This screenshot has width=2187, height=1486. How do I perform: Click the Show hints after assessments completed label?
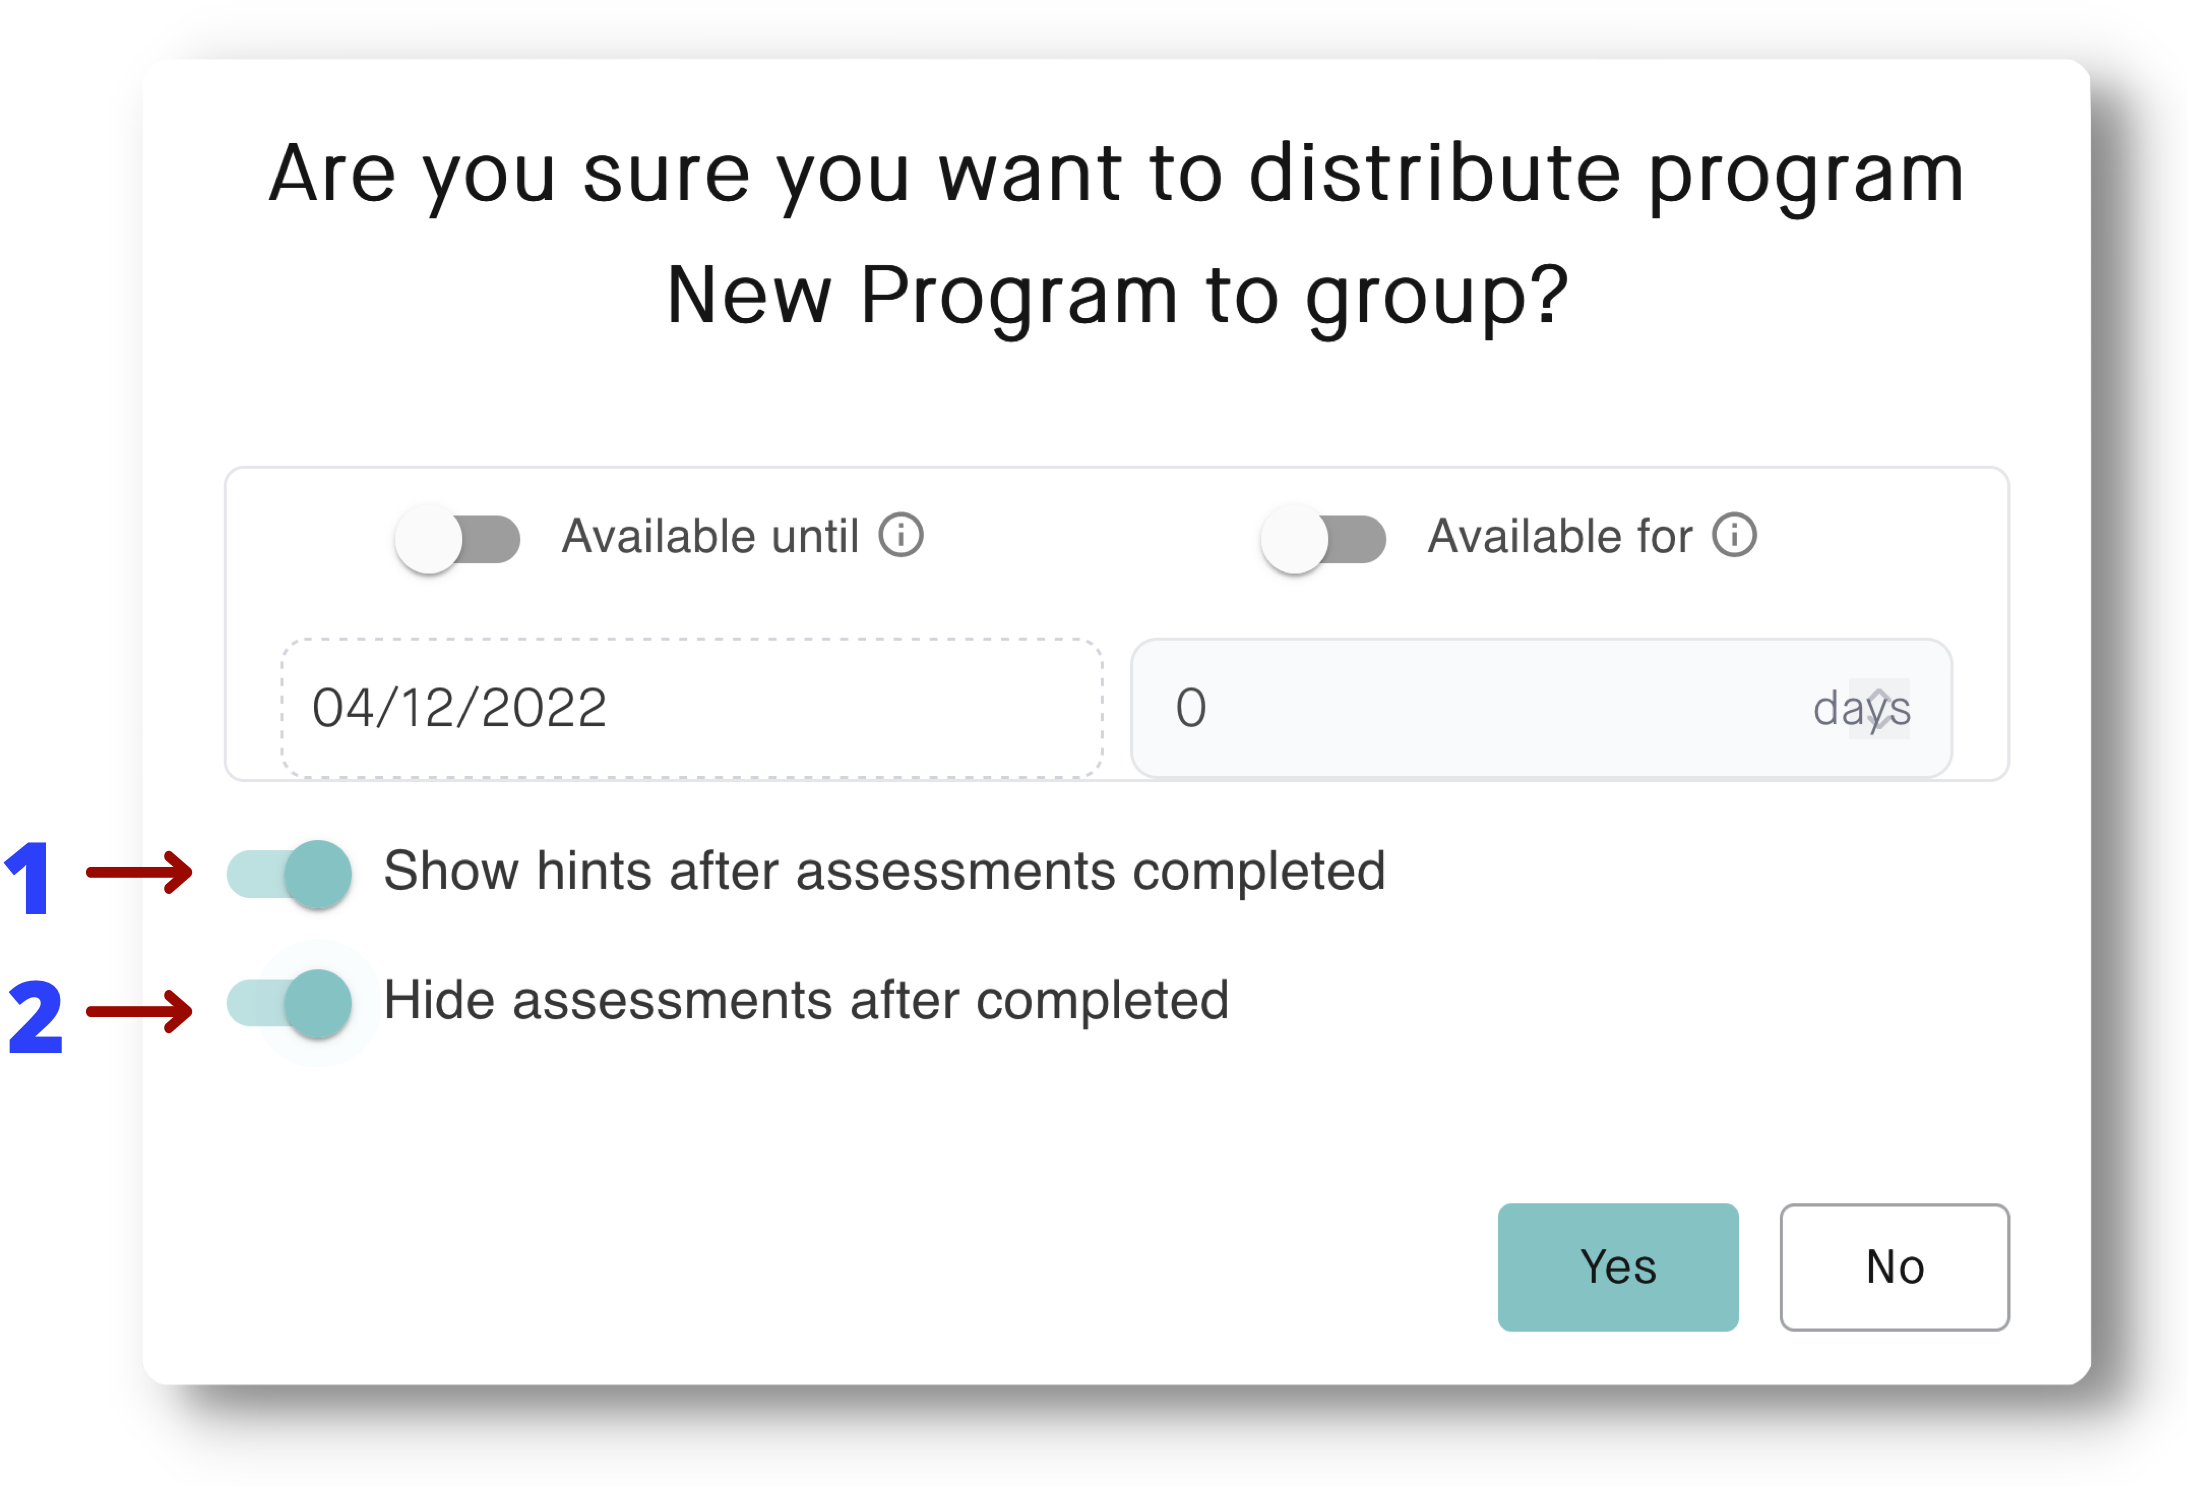click(884, 871)
